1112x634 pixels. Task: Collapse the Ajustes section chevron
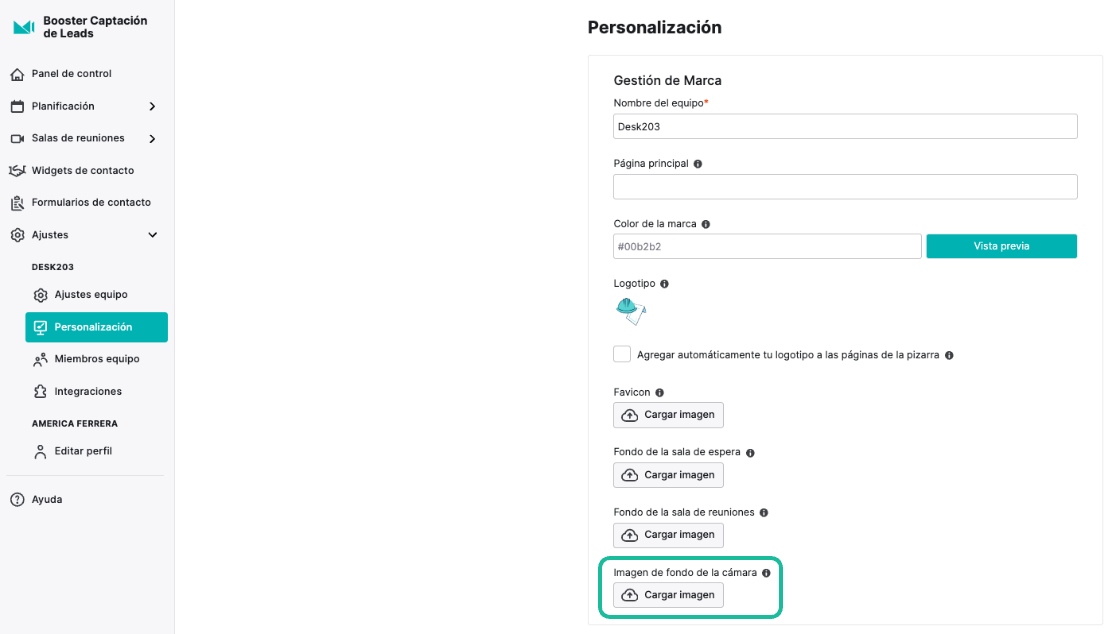(x=152, y=235)
